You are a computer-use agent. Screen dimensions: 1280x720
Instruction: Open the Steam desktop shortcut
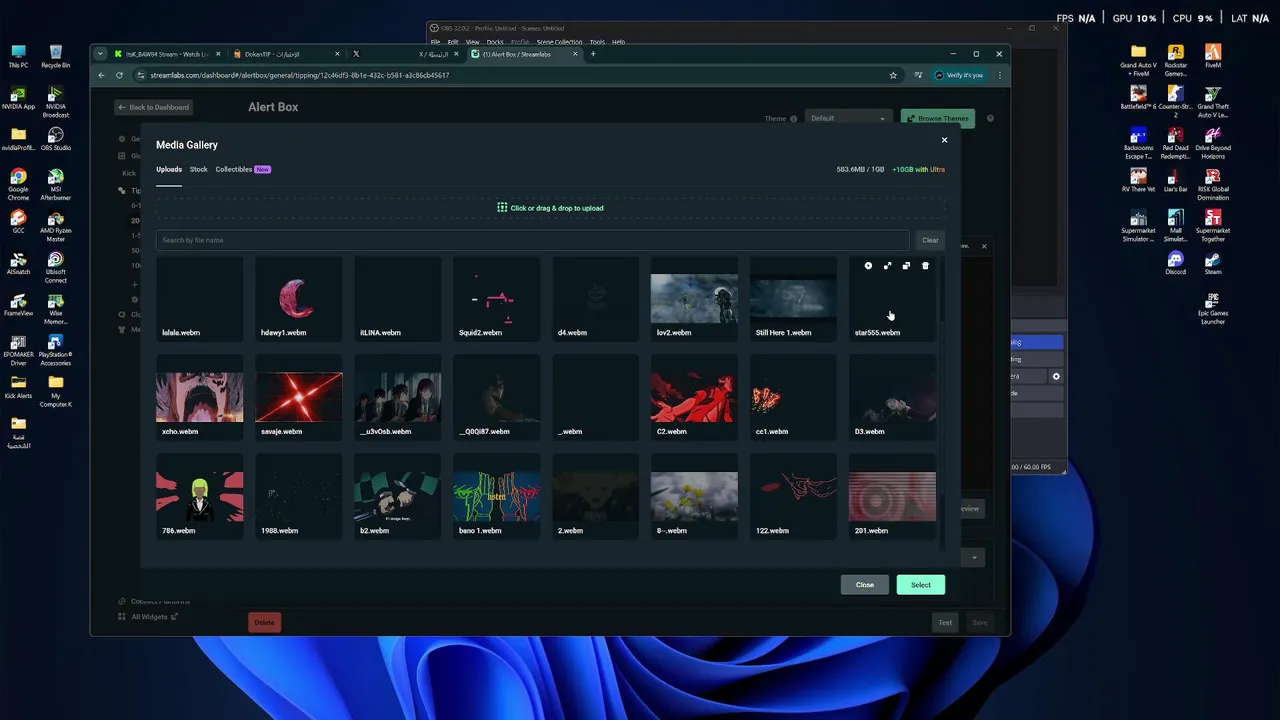point(1213,264)
